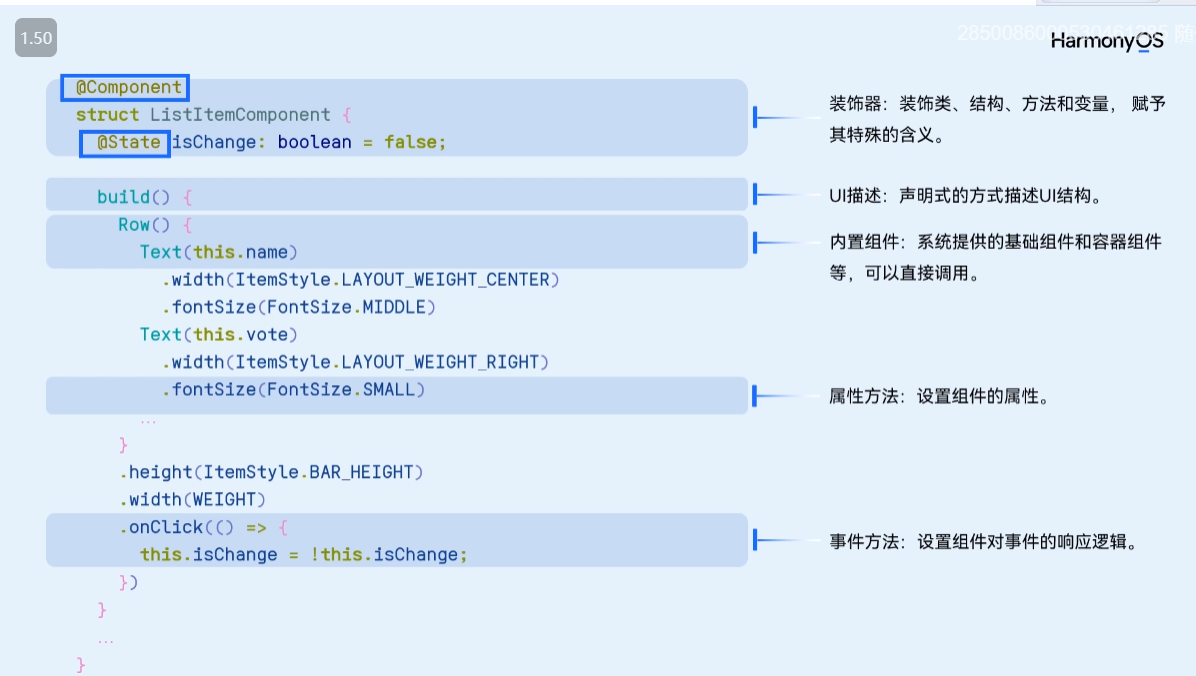This screenshot has height=676, width=1196.
Task: Click the false default value of isChange
Action: [411, 143]
